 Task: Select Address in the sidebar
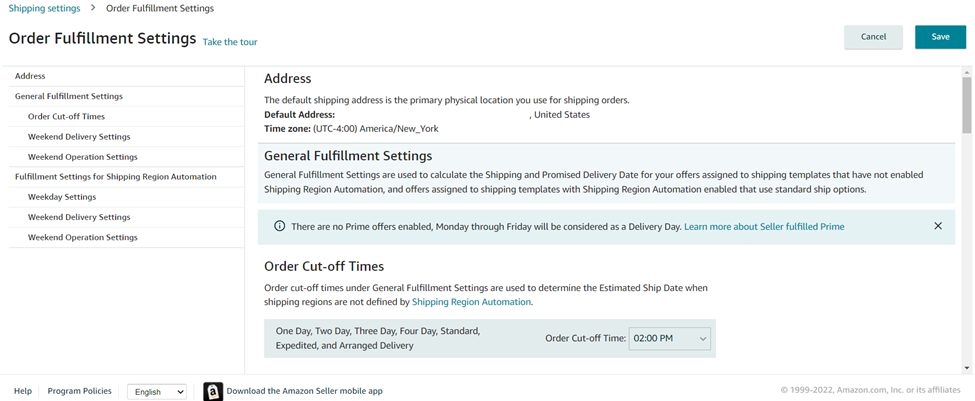30,76
